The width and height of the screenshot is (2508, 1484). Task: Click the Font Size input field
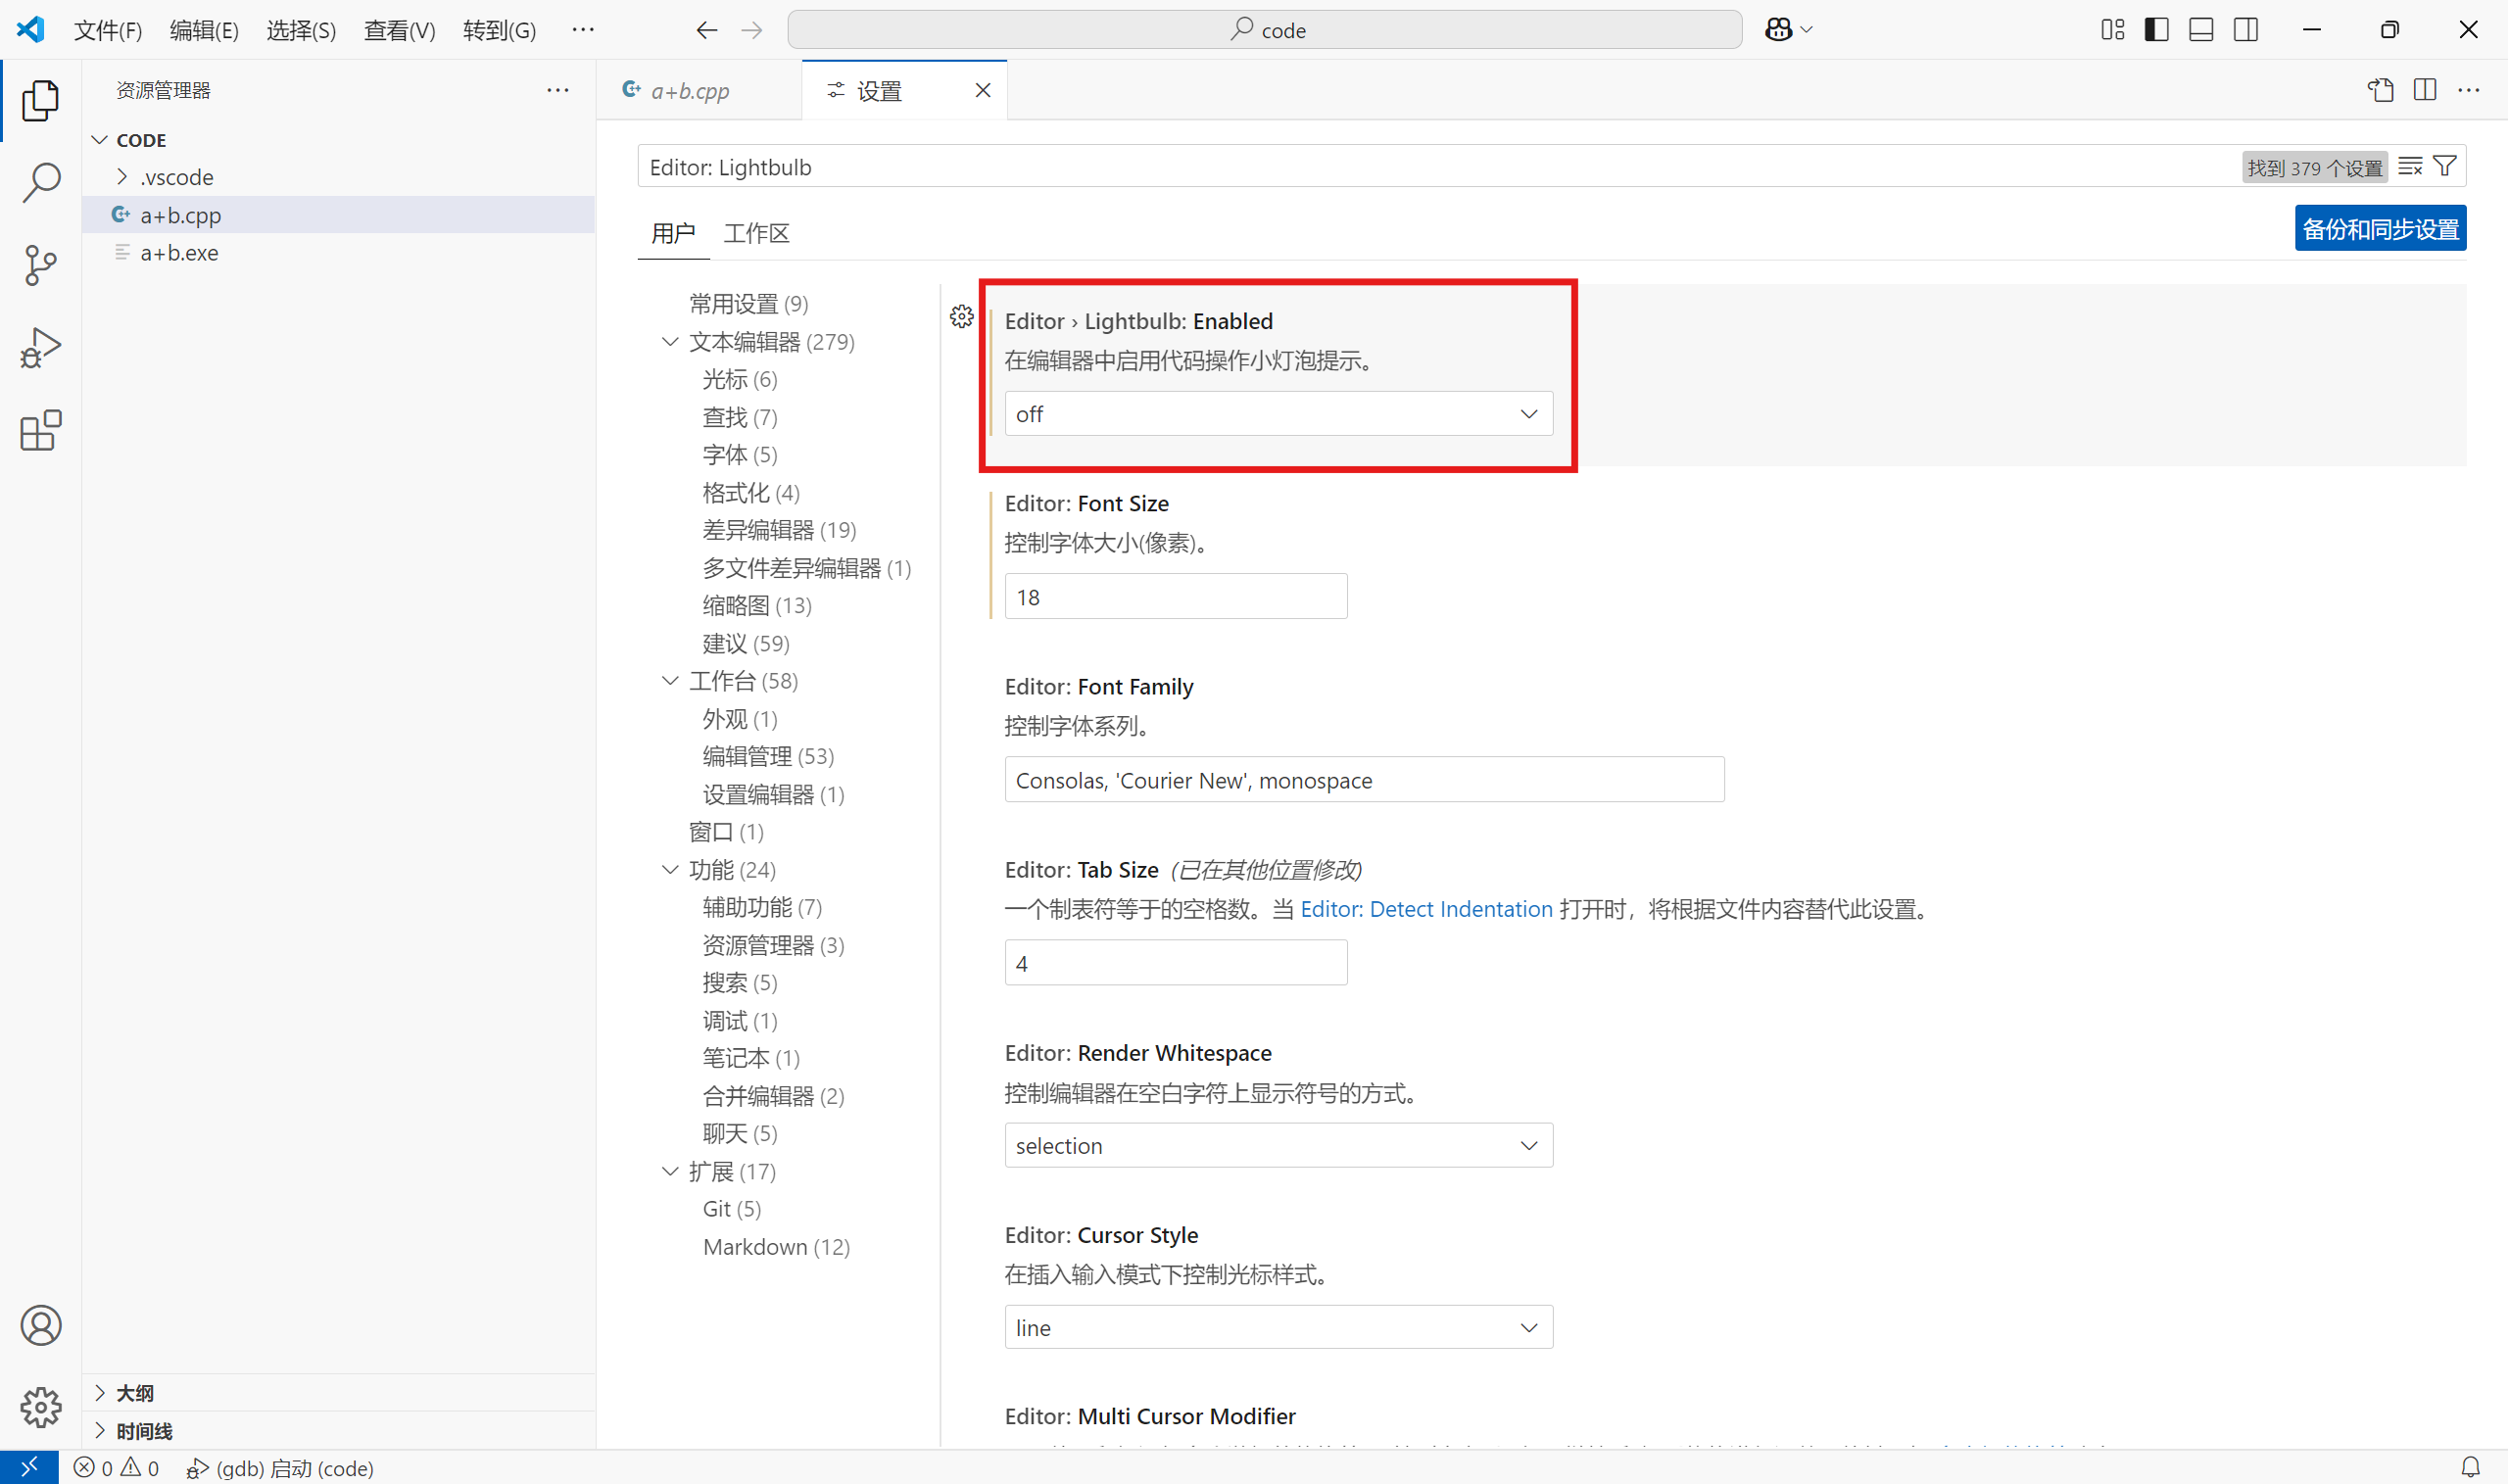click(1175, 597)
